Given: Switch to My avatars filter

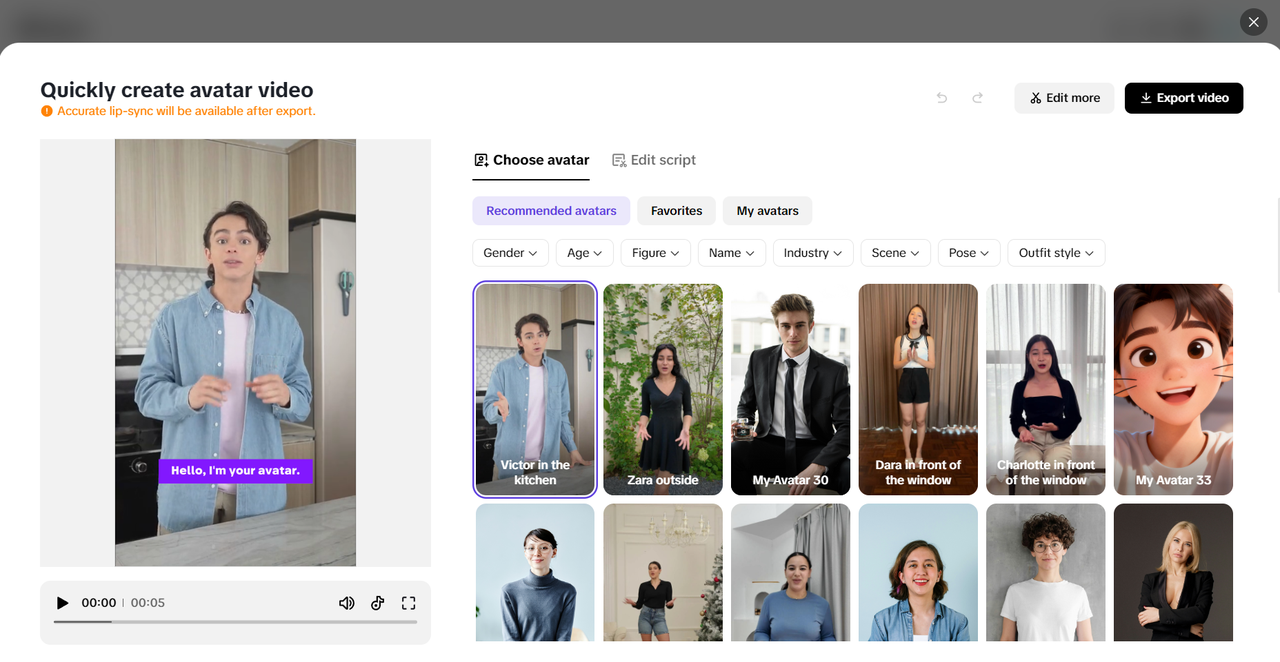Looking at the screenshot, I should point(767,210).
